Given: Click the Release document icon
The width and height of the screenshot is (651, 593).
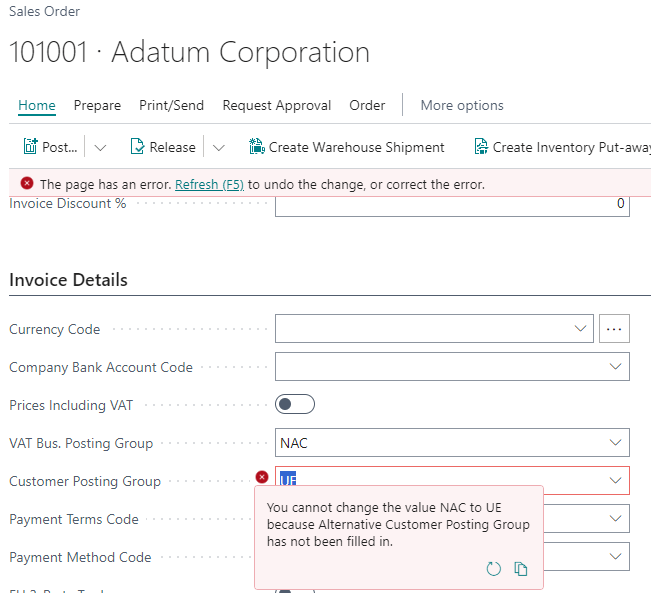Looking at the screenshot, I should (x=138, y=147).
